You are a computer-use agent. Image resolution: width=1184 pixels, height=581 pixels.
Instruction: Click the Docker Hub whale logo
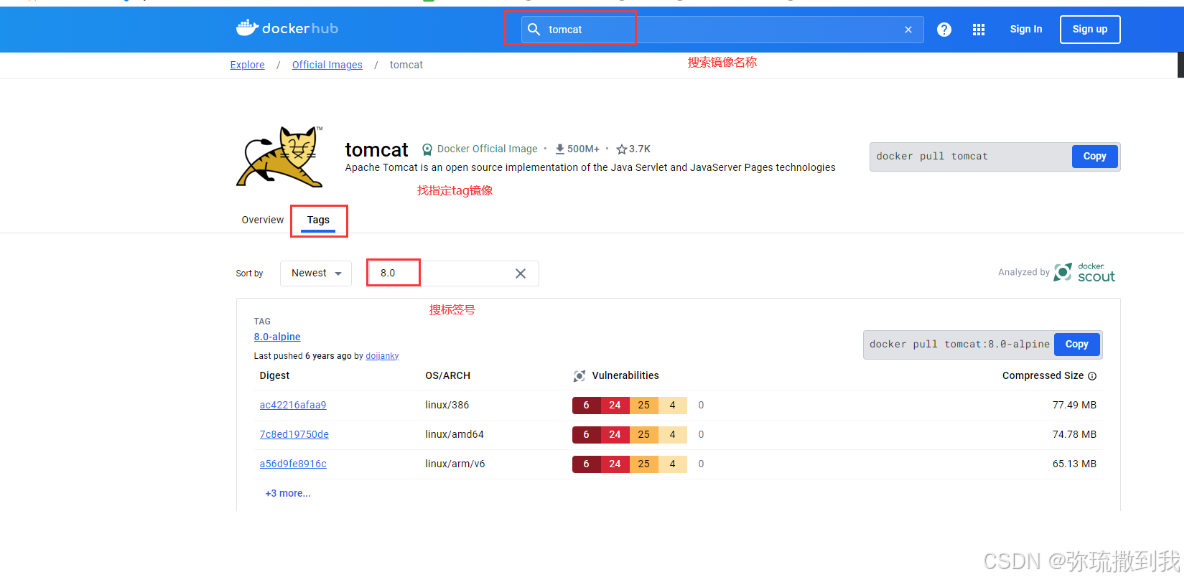point(246,29)
